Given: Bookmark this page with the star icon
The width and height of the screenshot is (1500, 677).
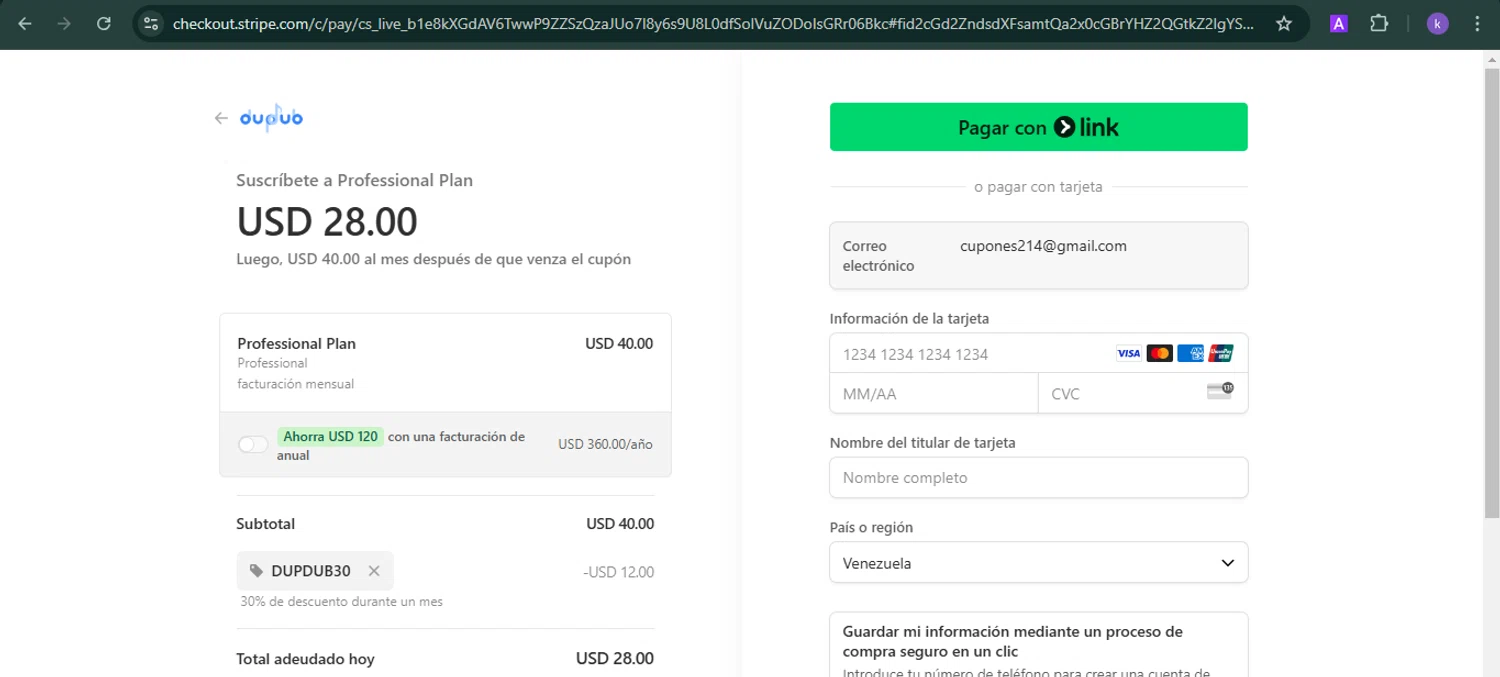Looking at the screenshot, I should [x=1284, y=23].
